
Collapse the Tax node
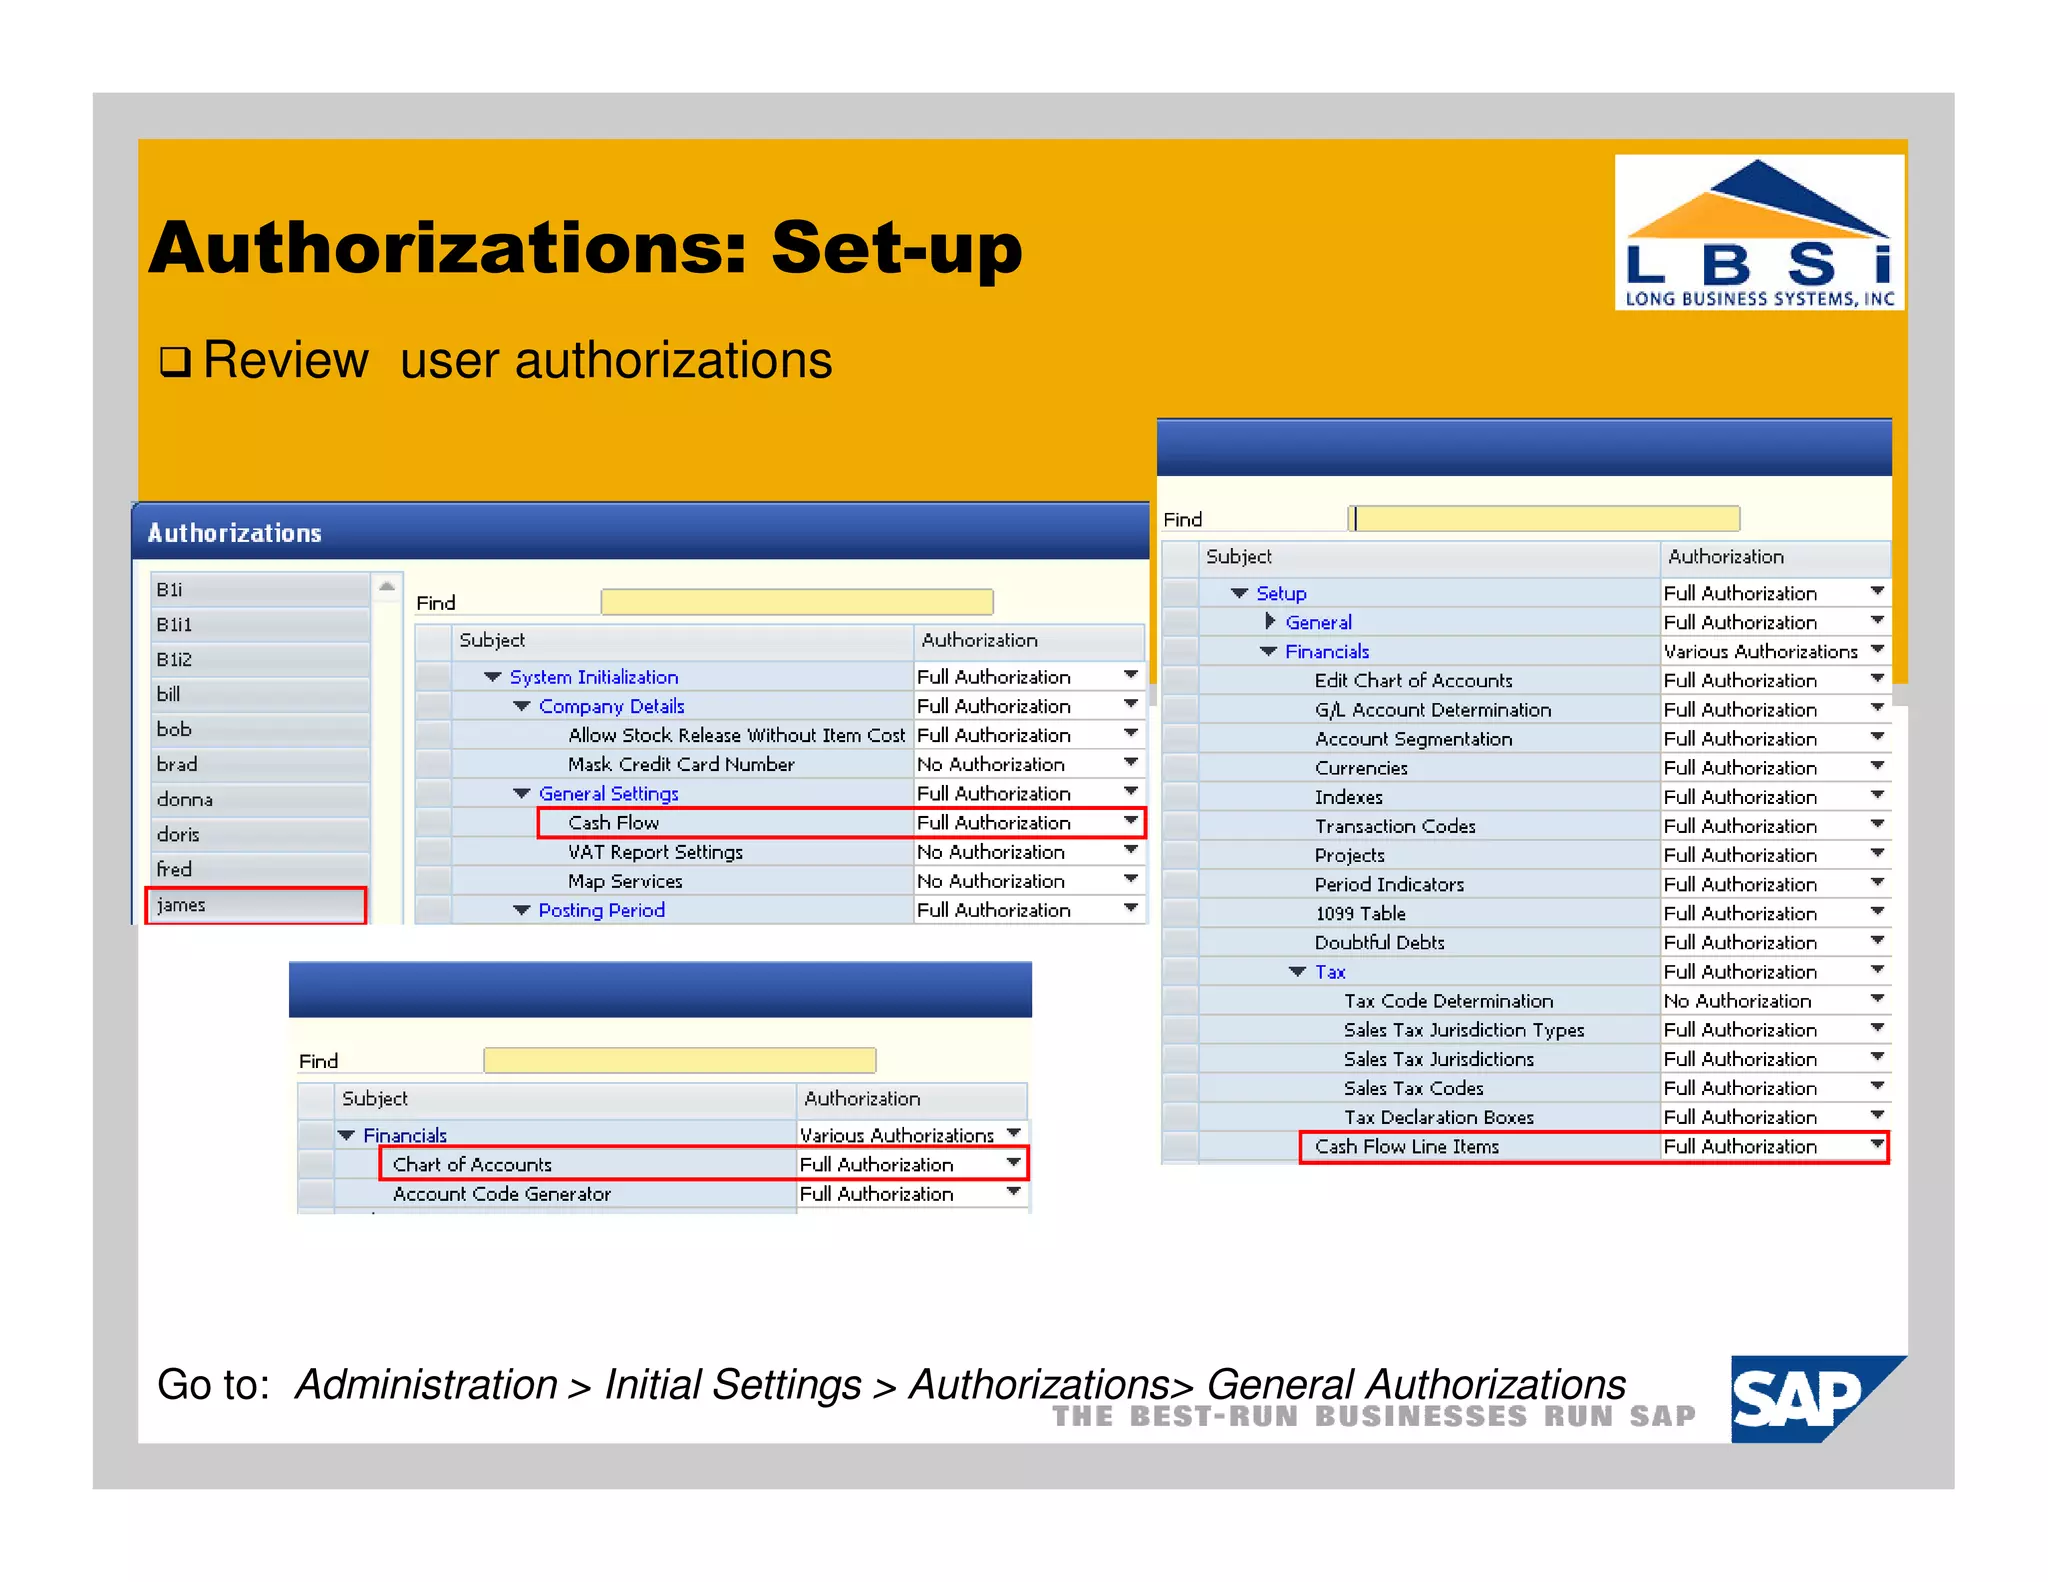click(1298, 972)
